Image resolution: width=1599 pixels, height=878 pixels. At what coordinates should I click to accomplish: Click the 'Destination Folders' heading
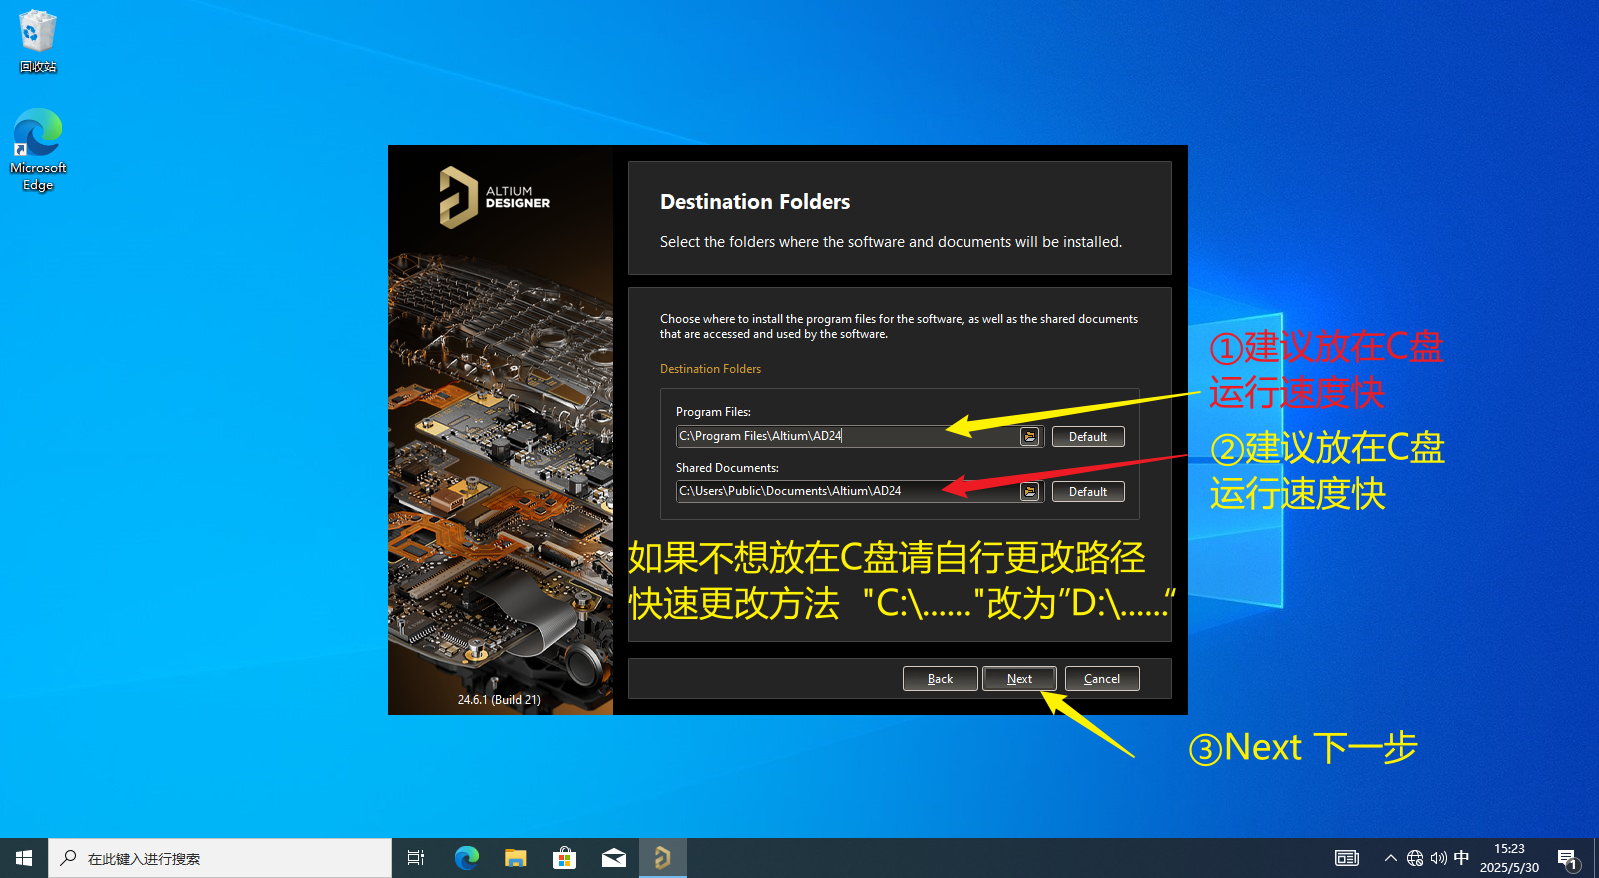pyautogui.click(x=755, y=202)
